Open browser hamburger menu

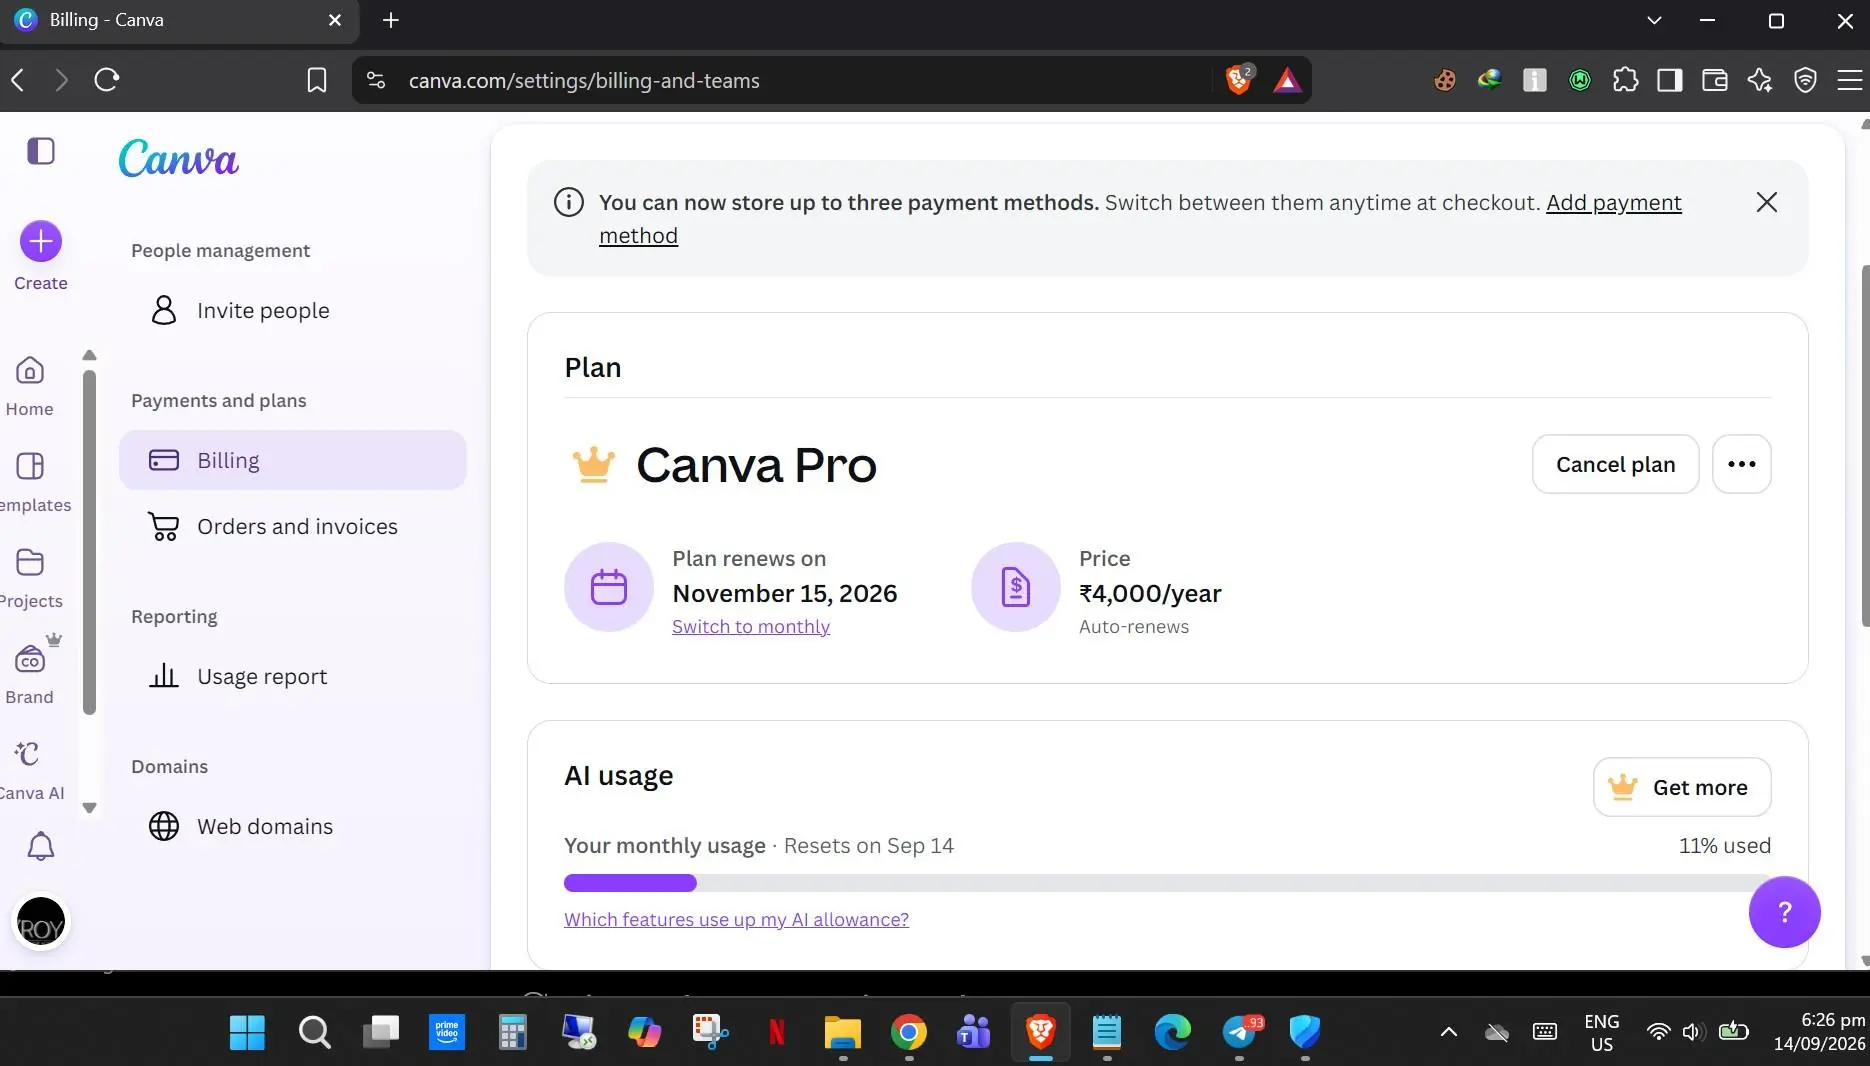tap(1850, 80)
